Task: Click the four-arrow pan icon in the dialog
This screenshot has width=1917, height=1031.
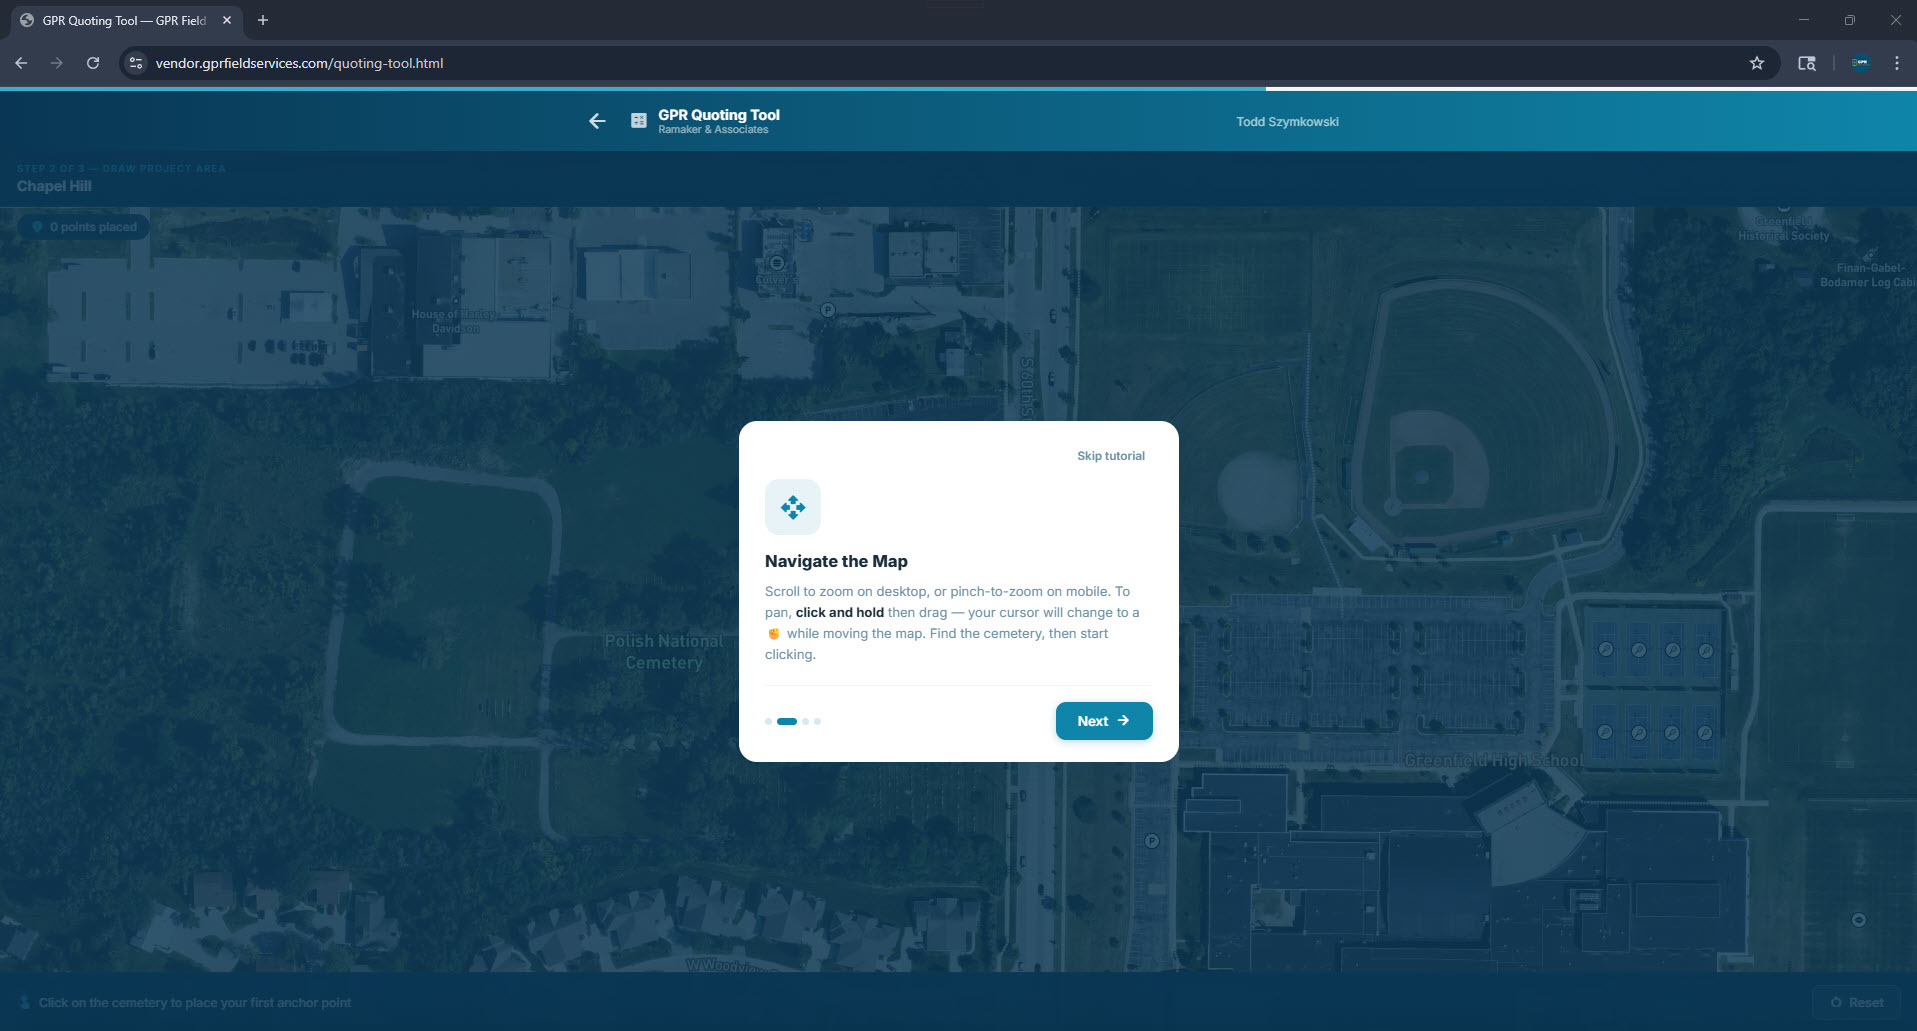Action: pyautogui.click(x=793, y=507)
